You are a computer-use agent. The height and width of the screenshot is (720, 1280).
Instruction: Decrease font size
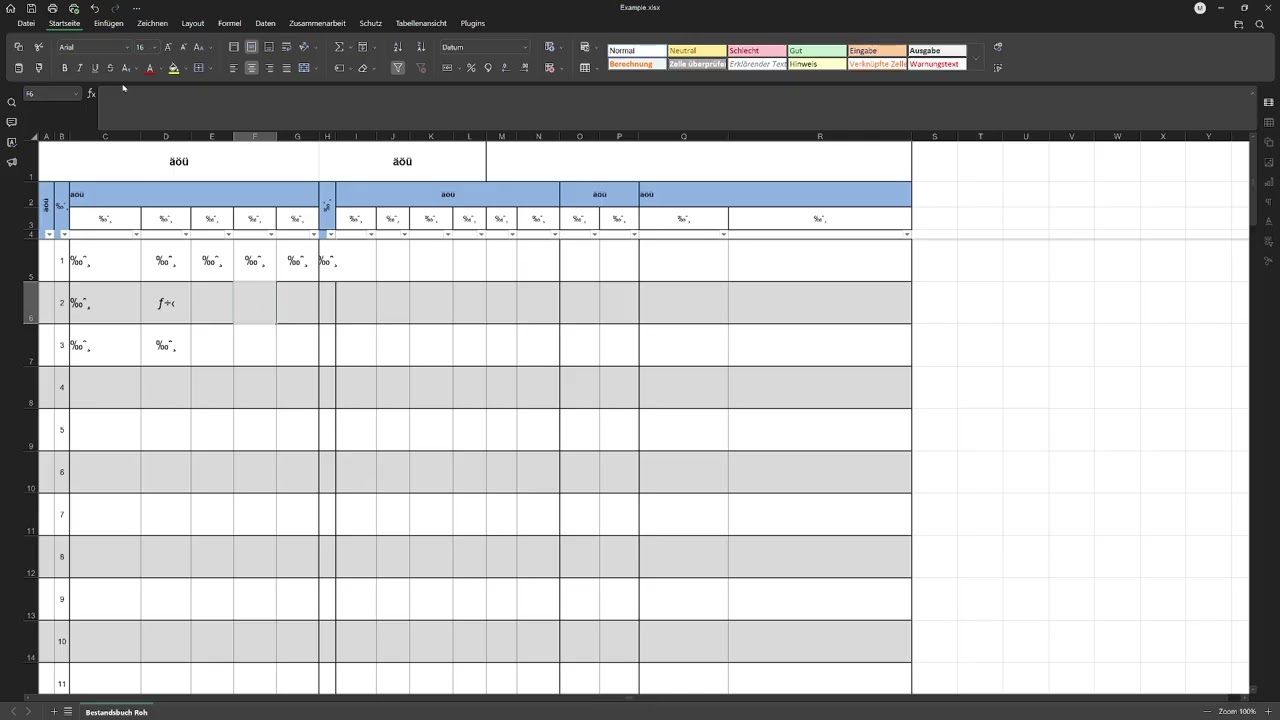(183, 47)
